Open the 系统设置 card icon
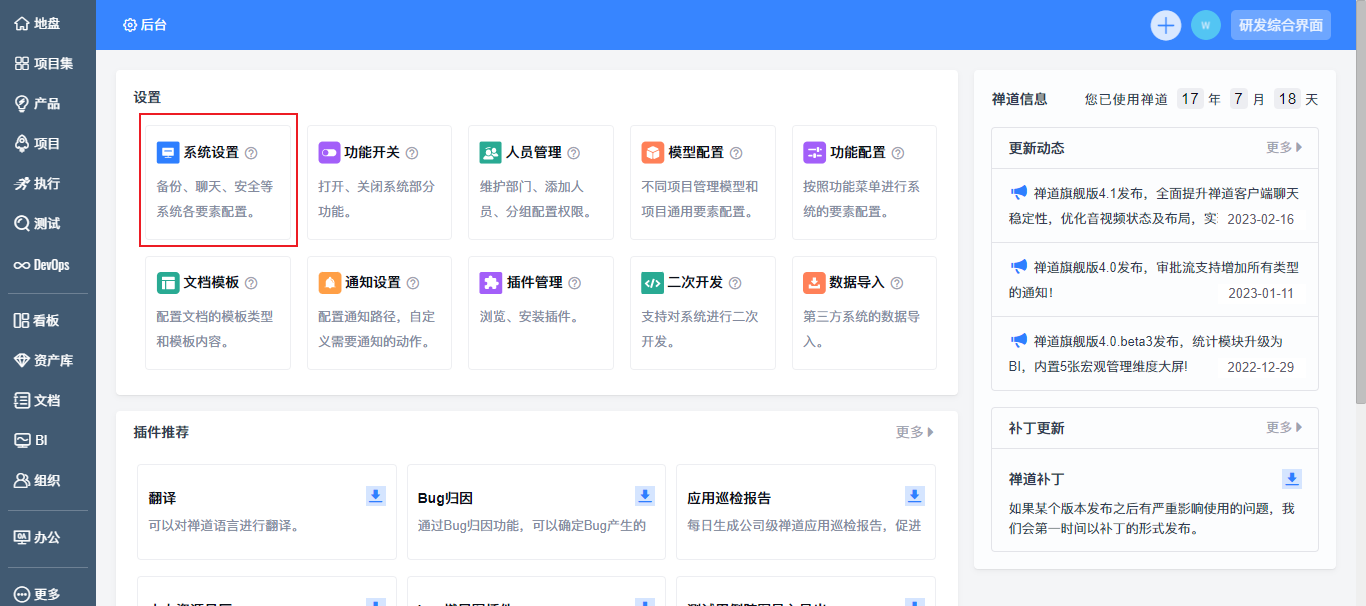The image size is (1366, 606). 168,153
